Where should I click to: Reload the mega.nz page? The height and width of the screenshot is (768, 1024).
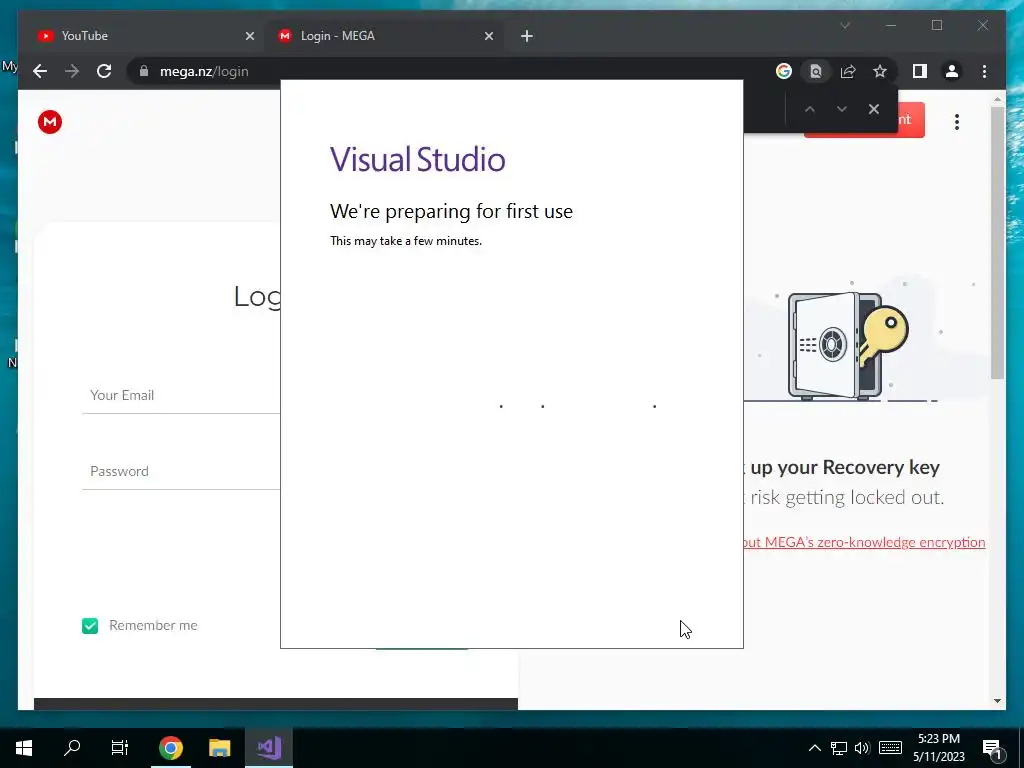104,71
